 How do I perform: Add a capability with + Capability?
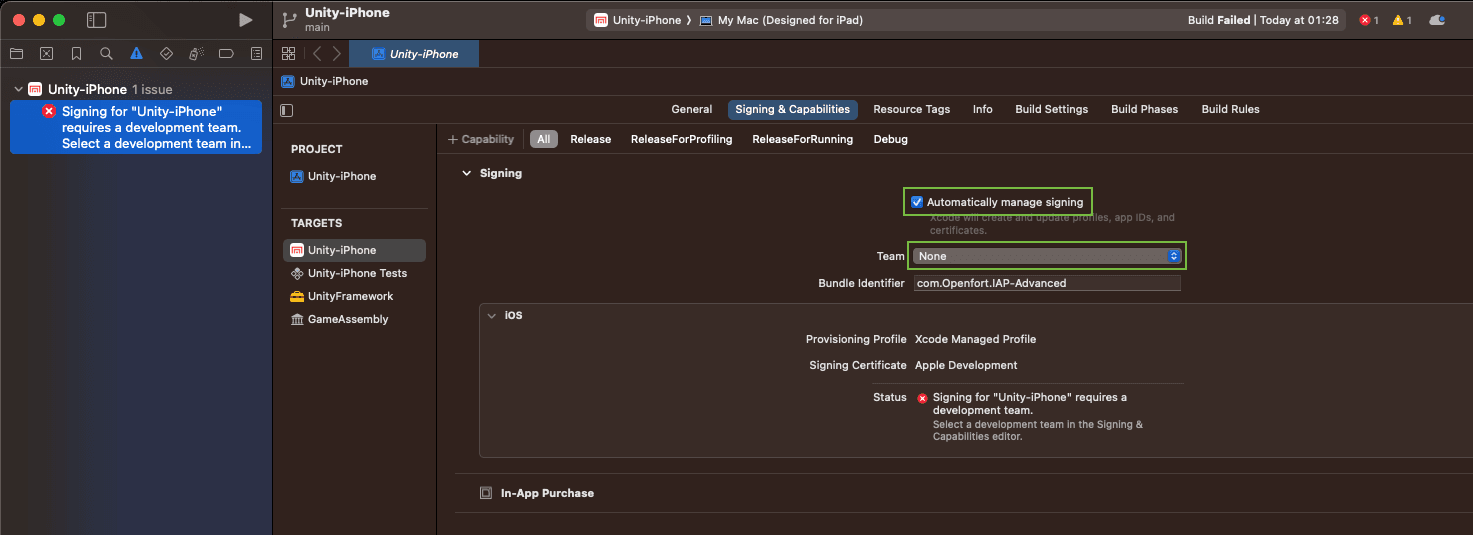(x=481, y=139)
